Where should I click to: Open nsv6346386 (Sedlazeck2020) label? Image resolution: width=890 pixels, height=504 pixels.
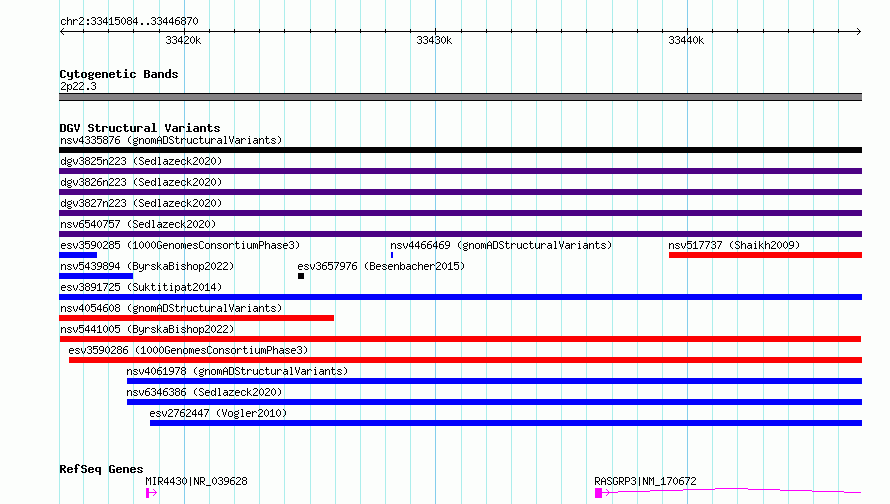tap(204, 392)
